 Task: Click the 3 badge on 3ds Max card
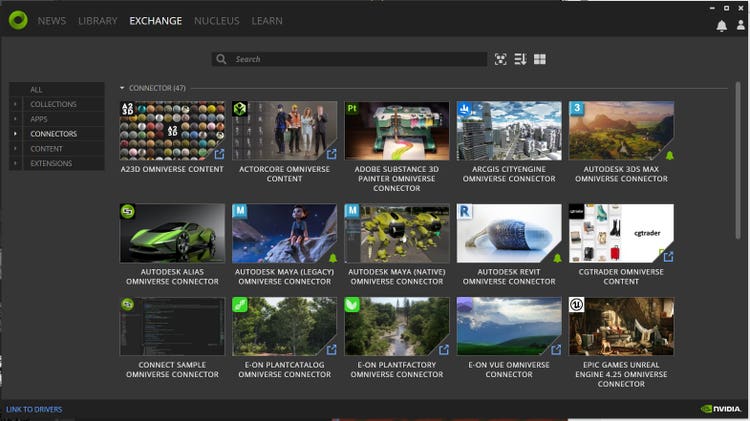click(576, 109)
